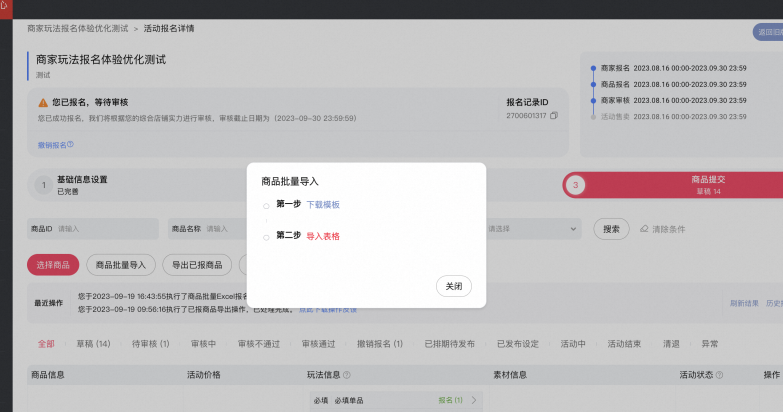The height and width of the screenshot is (412, 783).
Task: Open help icon next to 活动状态
Action: [719, 375]
